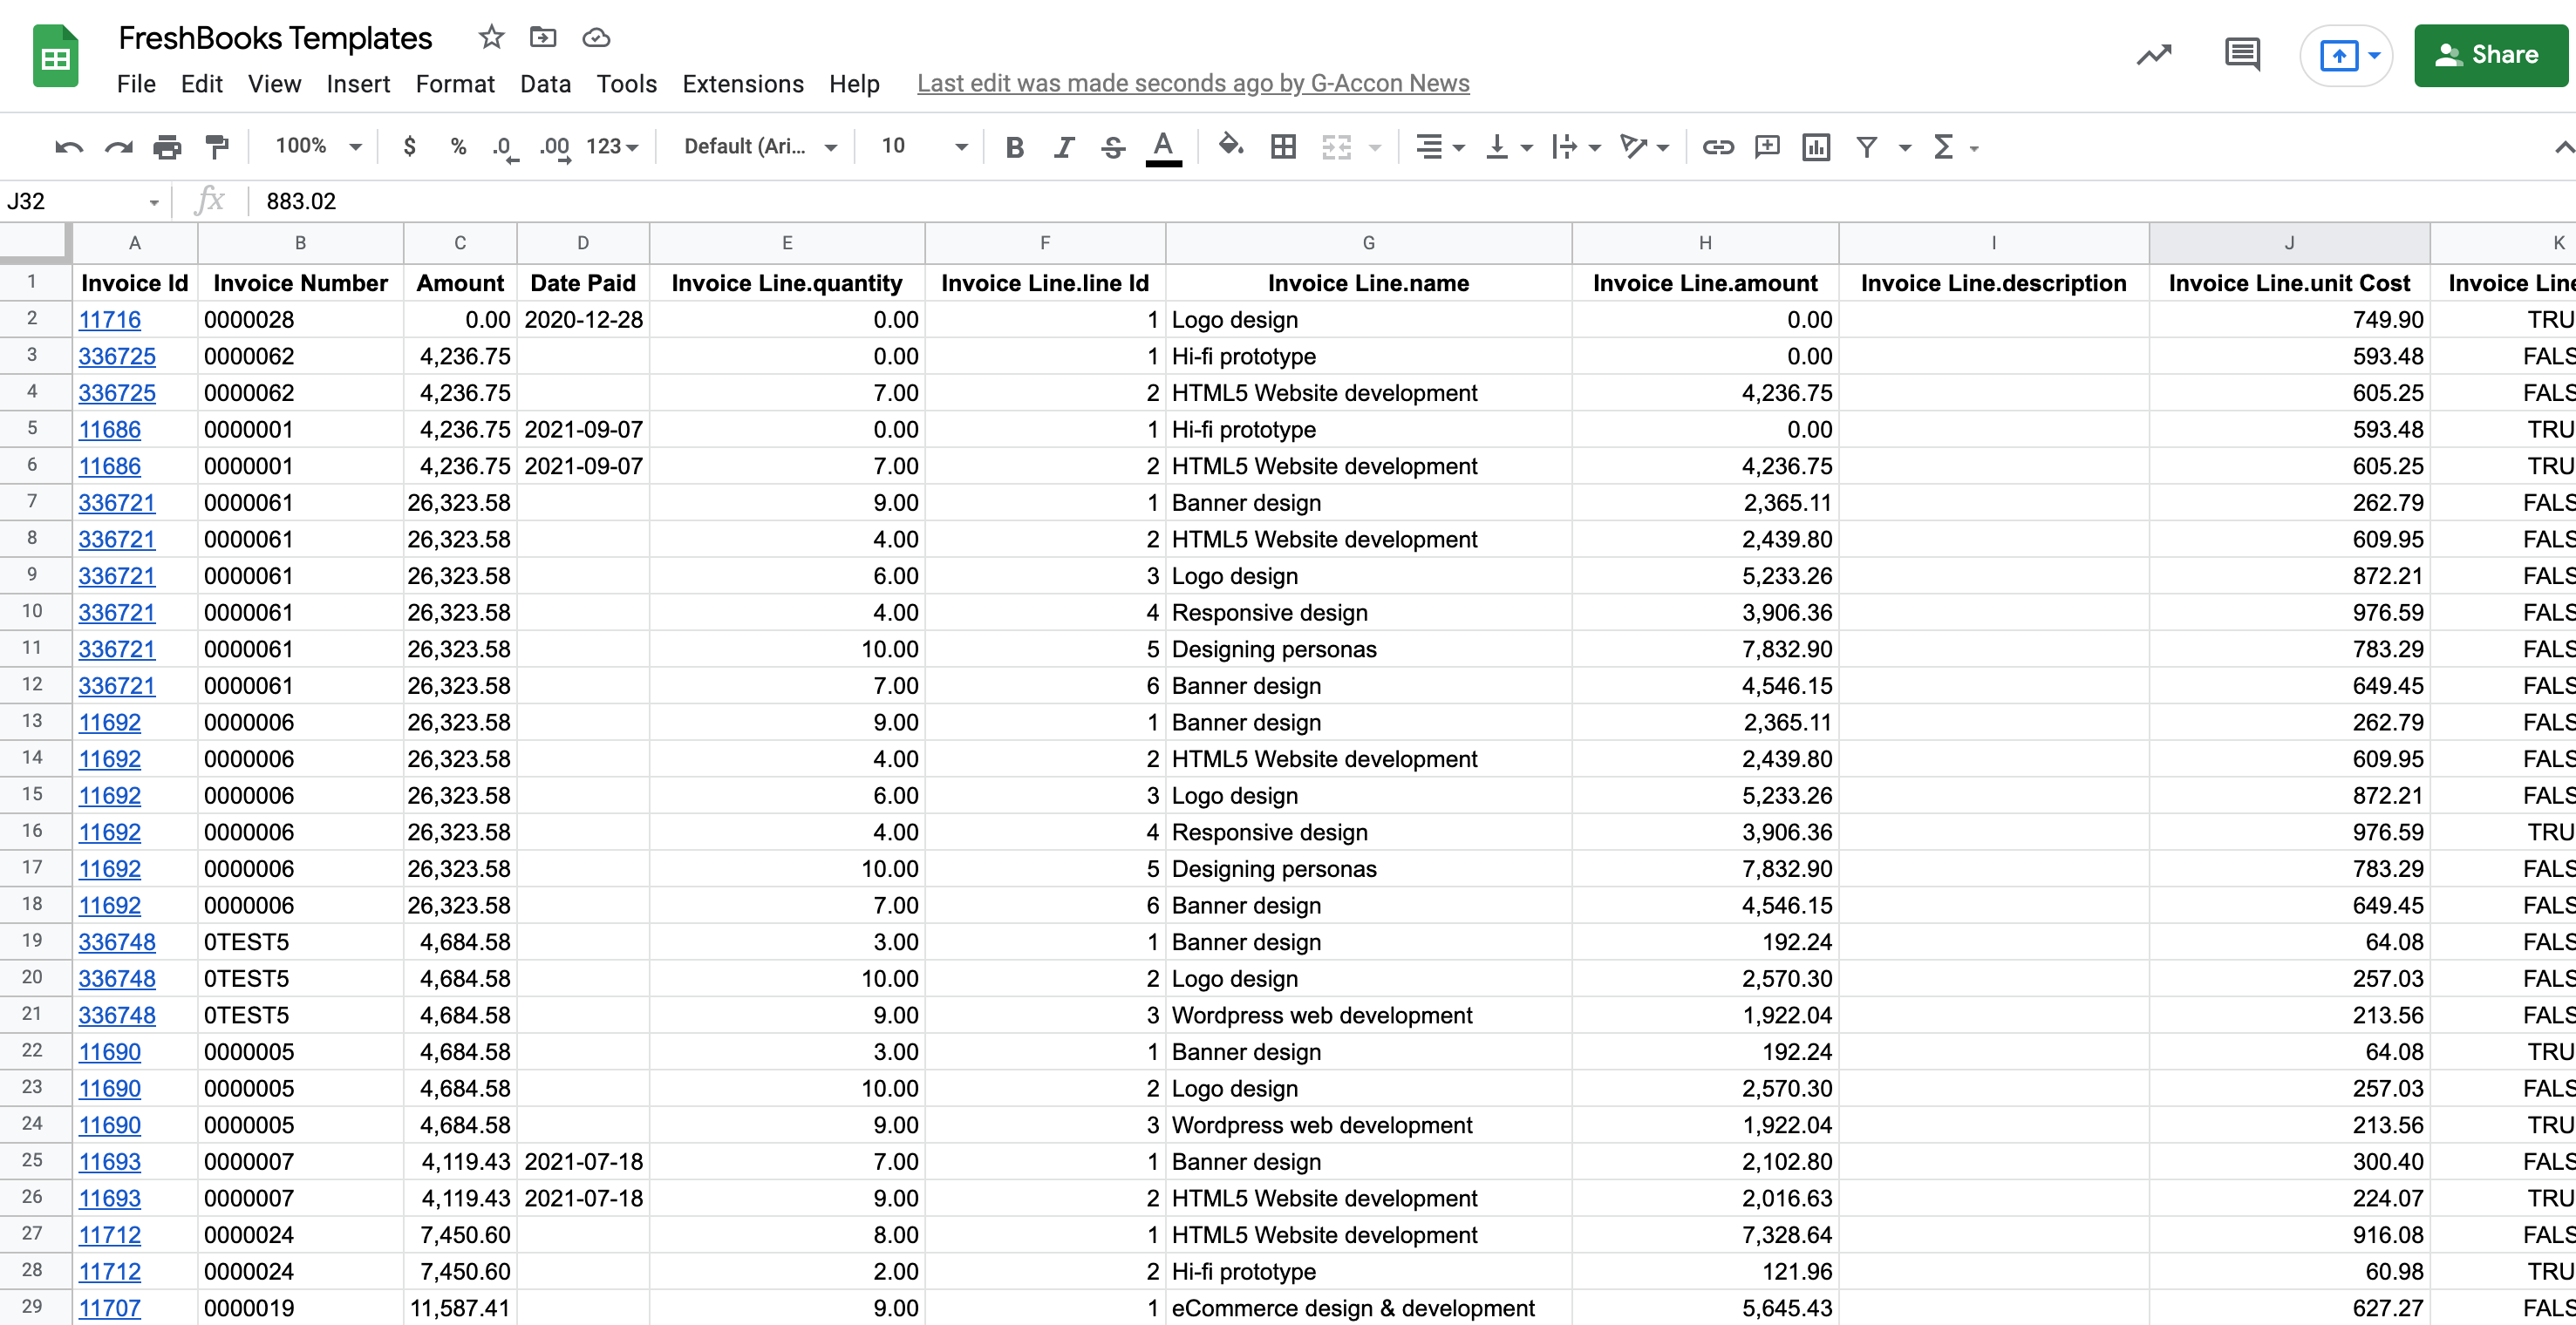Open invoice link 11716
The width and height of the screenshot is (2576, 1325).
[110, 320]
